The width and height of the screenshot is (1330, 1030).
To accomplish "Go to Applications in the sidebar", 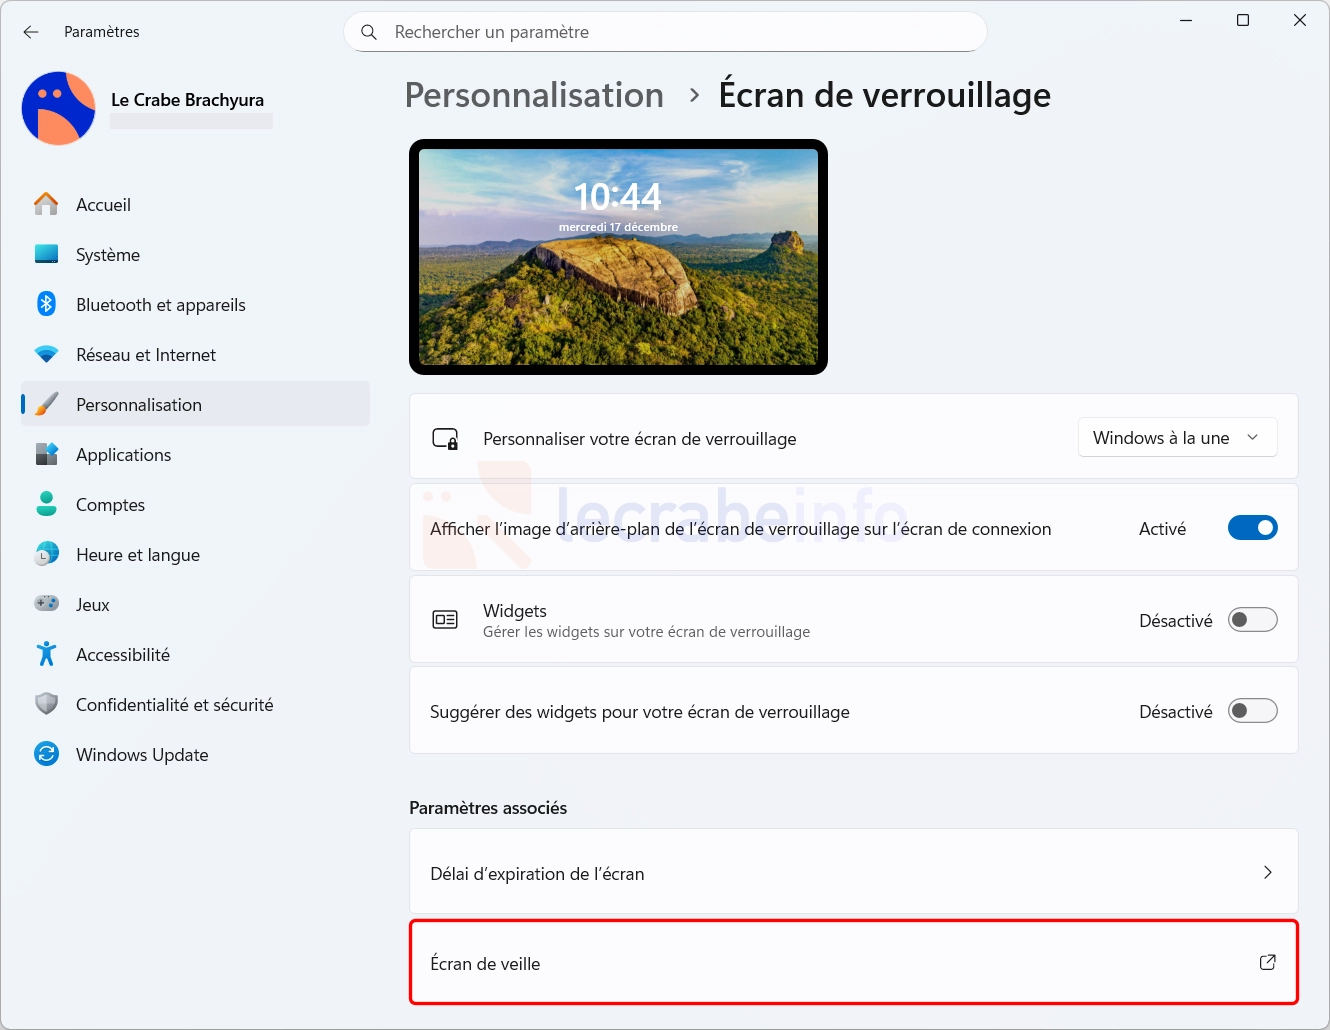I will [123, 455].
